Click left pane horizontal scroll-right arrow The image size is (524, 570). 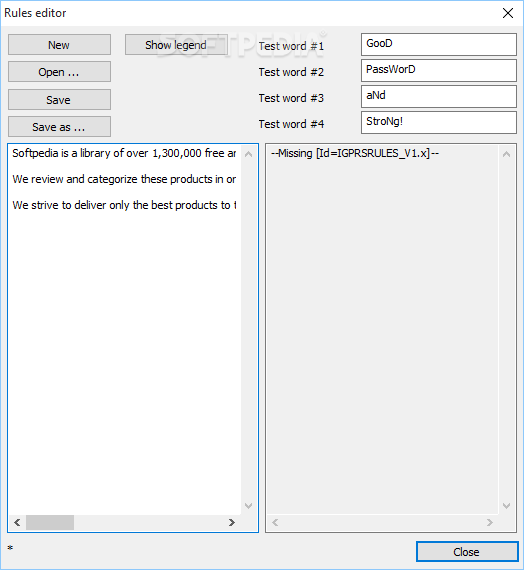tap(232, 522)
